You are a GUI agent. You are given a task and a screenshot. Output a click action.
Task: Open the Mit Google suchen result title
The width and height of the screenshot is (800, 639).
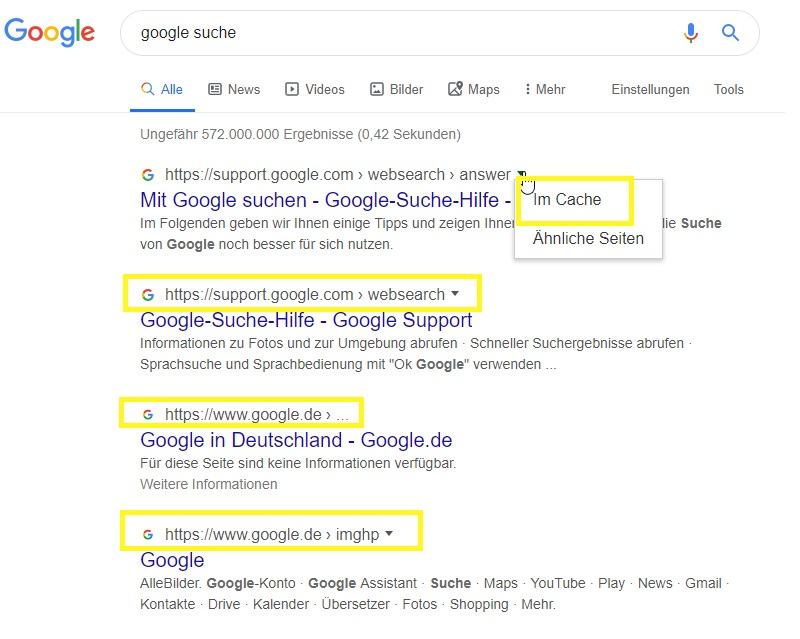pyautogui.click(x=320, y=200)
